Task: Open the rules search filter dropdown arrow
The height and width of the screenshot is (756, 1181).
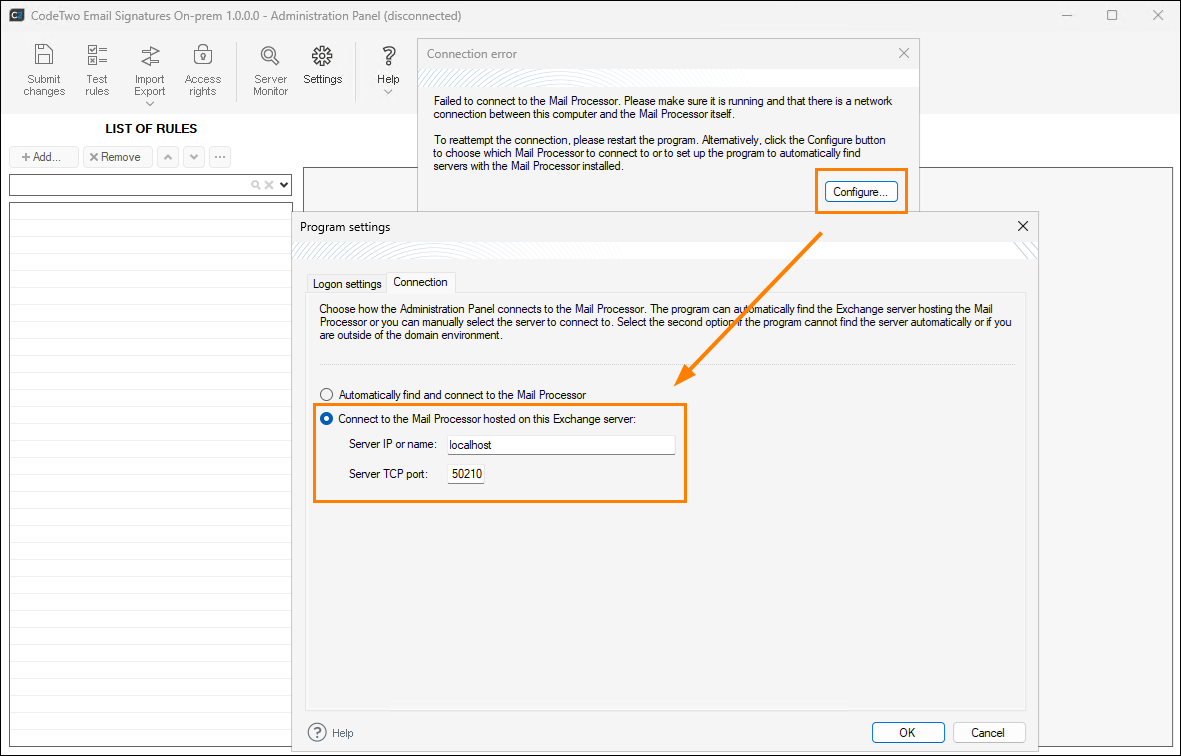Action: tap(284, 185)
